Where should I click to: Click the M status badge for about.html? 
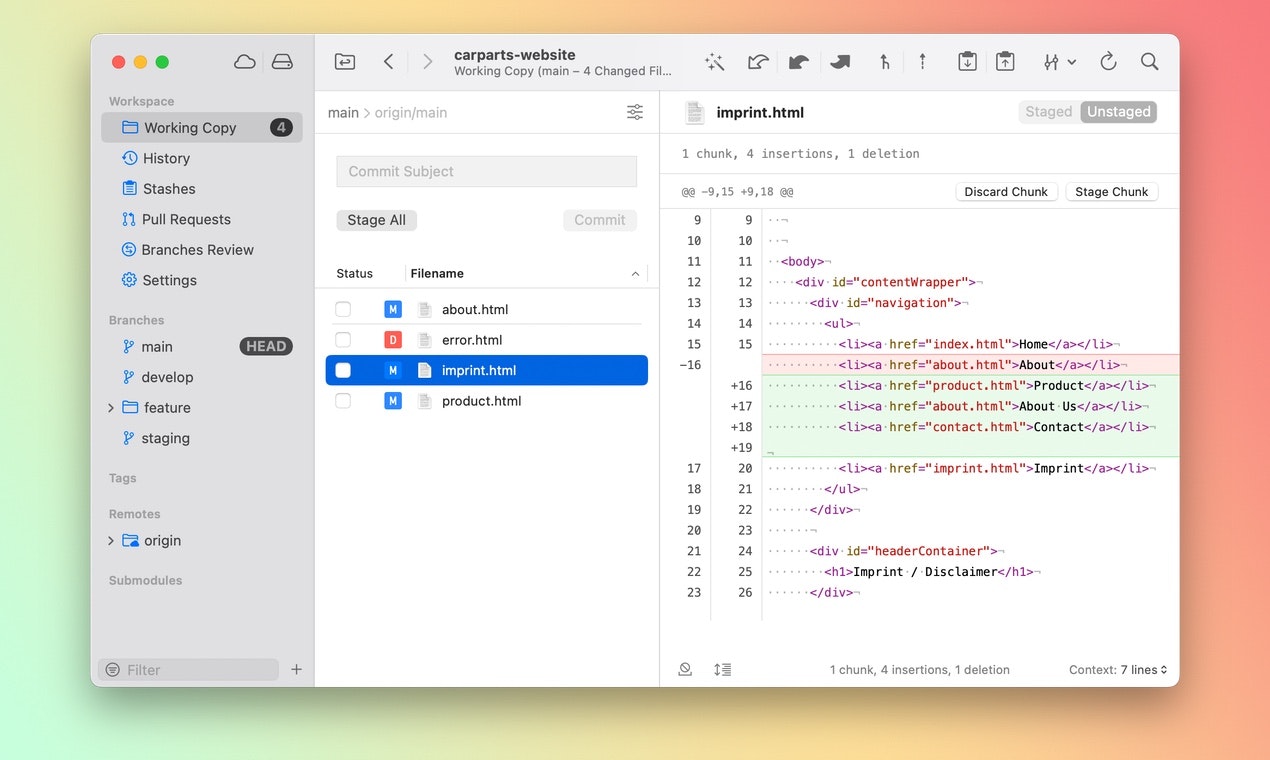click(x=393, y=310)
